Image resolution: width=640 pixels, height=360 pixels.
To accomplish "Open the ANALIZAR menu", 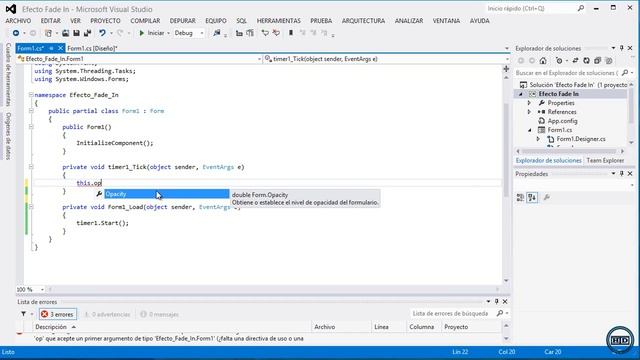I will [409, 21].
